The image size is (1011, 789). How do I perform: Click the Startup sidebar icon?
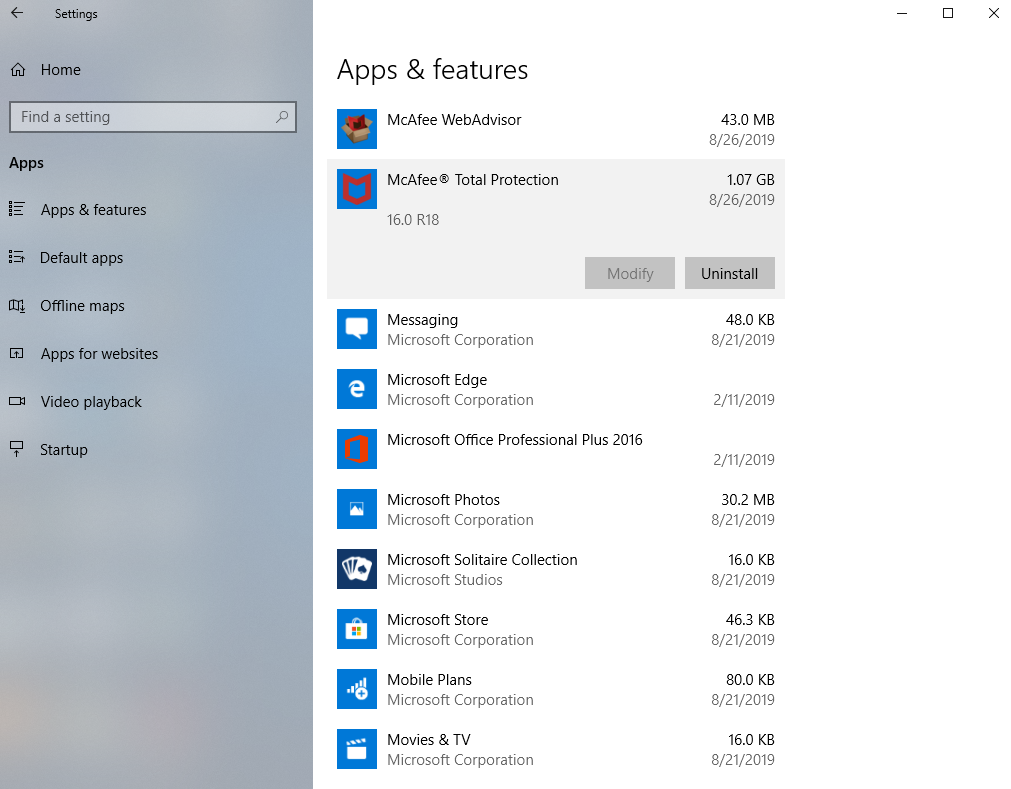coord(17,449)
